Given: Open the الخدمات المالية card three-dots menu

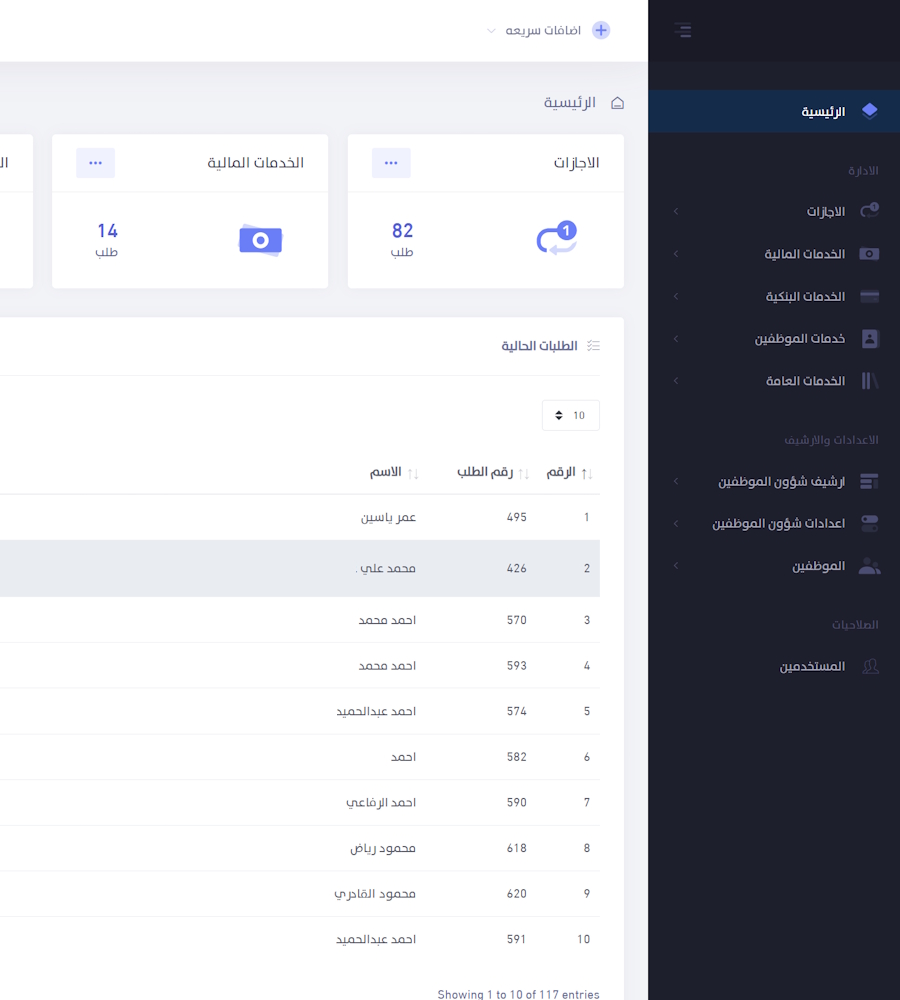Looking at the screenshot, I should pyautogui.click(x=96, y=163).
